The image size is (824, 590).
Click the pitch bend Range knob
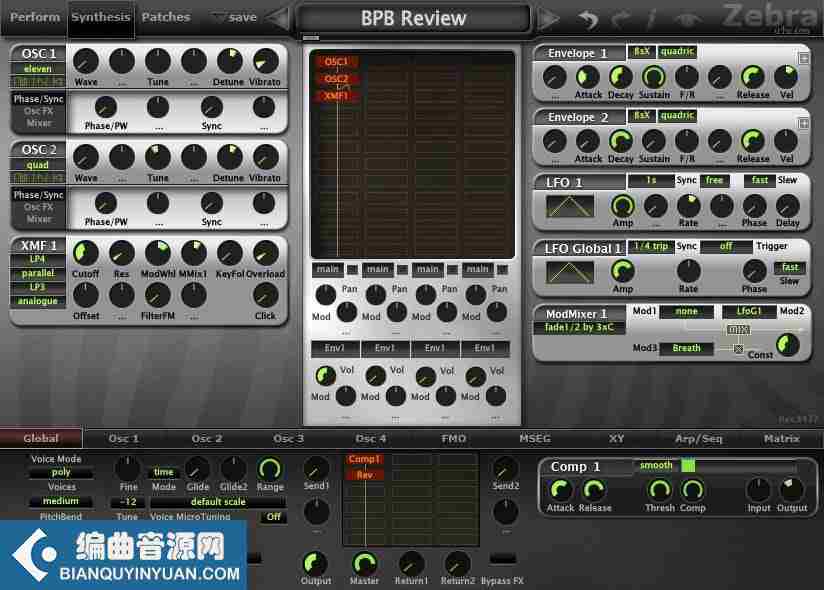point(270,468)
